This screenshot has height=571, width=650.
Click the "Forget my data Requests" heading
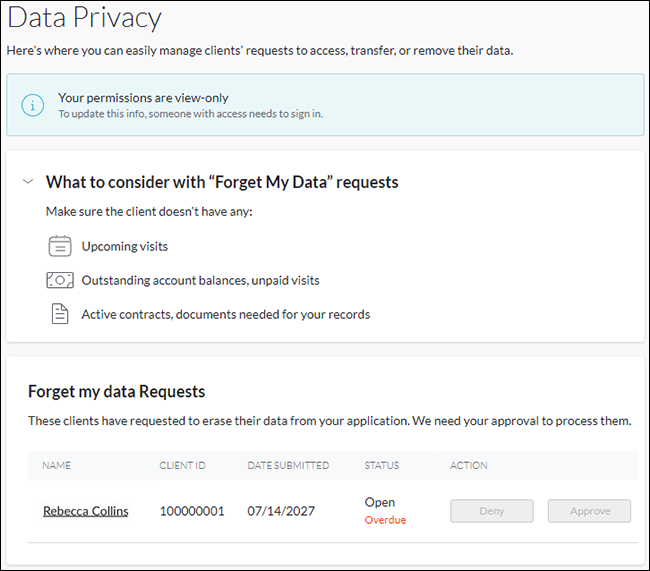(116, 391)
